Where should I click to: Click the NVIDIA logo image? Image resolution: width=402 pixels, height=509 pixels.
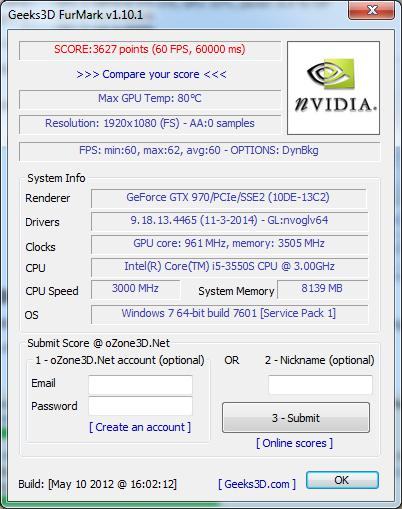click(333, 88)
